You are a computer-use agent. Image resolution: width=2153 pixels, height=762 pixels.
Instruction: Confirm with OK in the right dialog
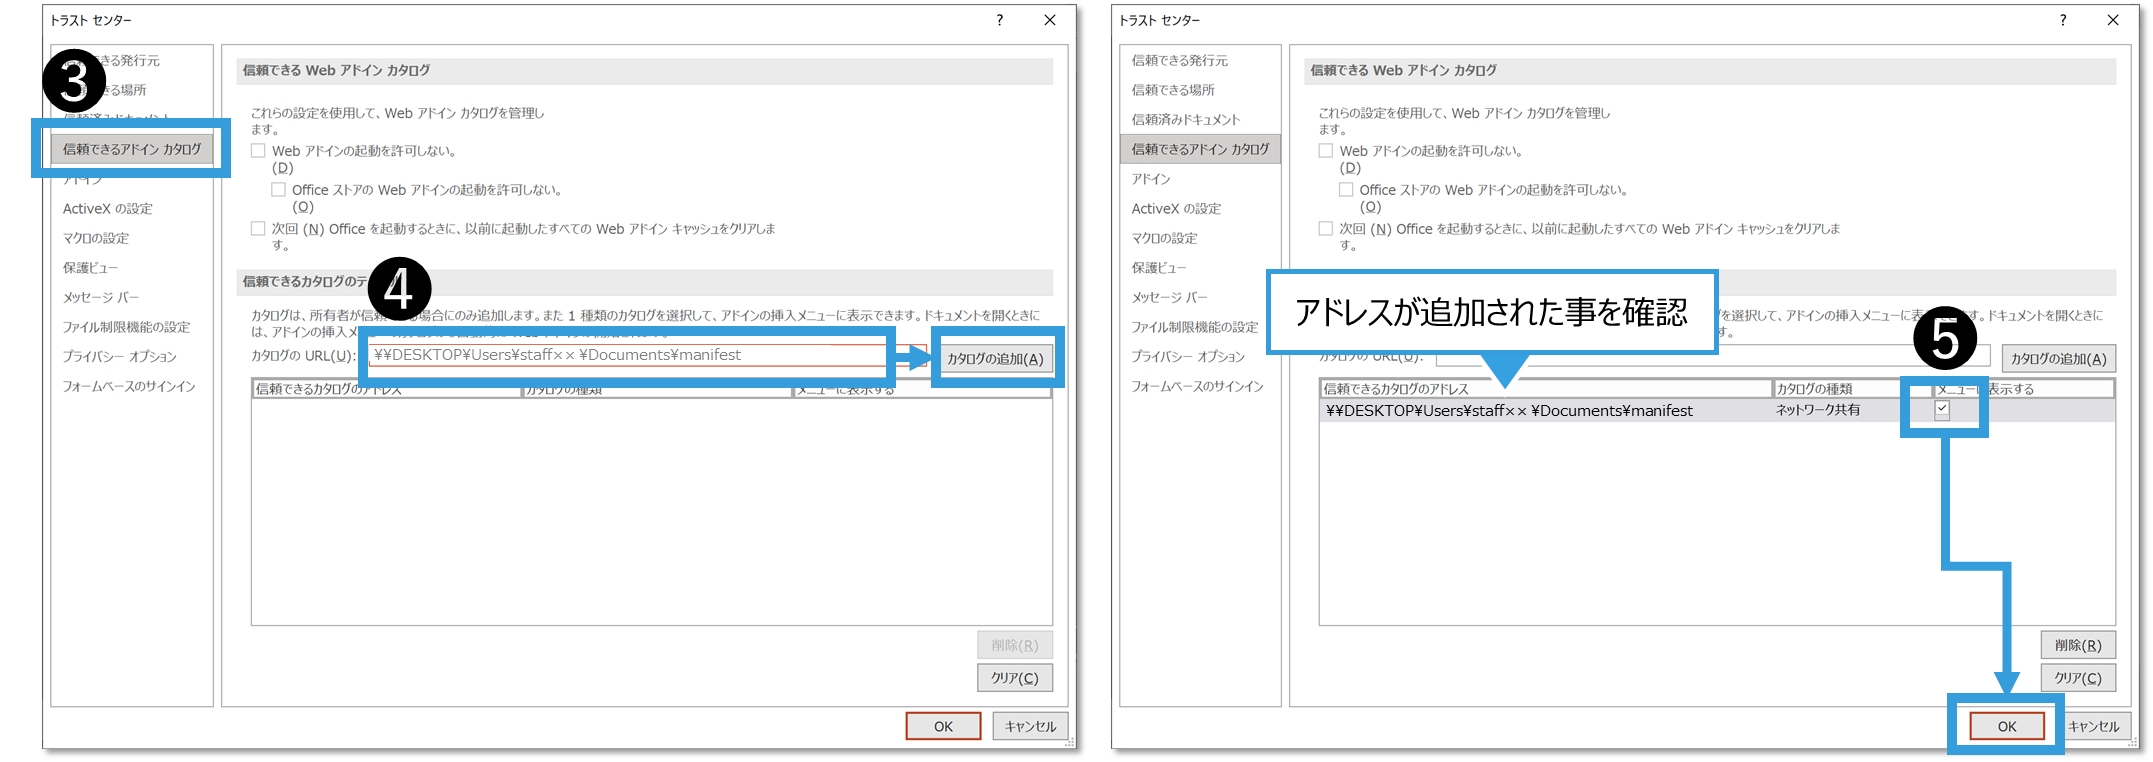(x=2006, y=727)
